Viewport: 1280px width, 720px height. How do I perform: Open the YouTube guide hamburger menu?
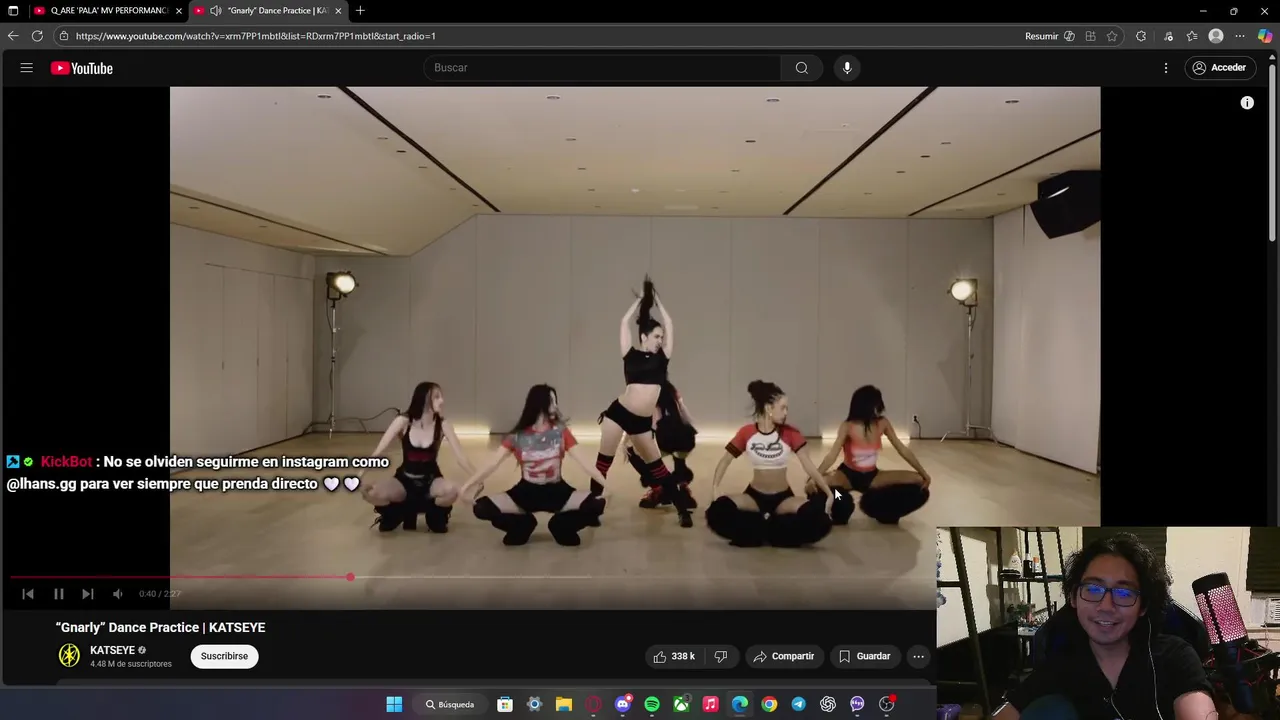pyautogui.click(x=27, y=68)
